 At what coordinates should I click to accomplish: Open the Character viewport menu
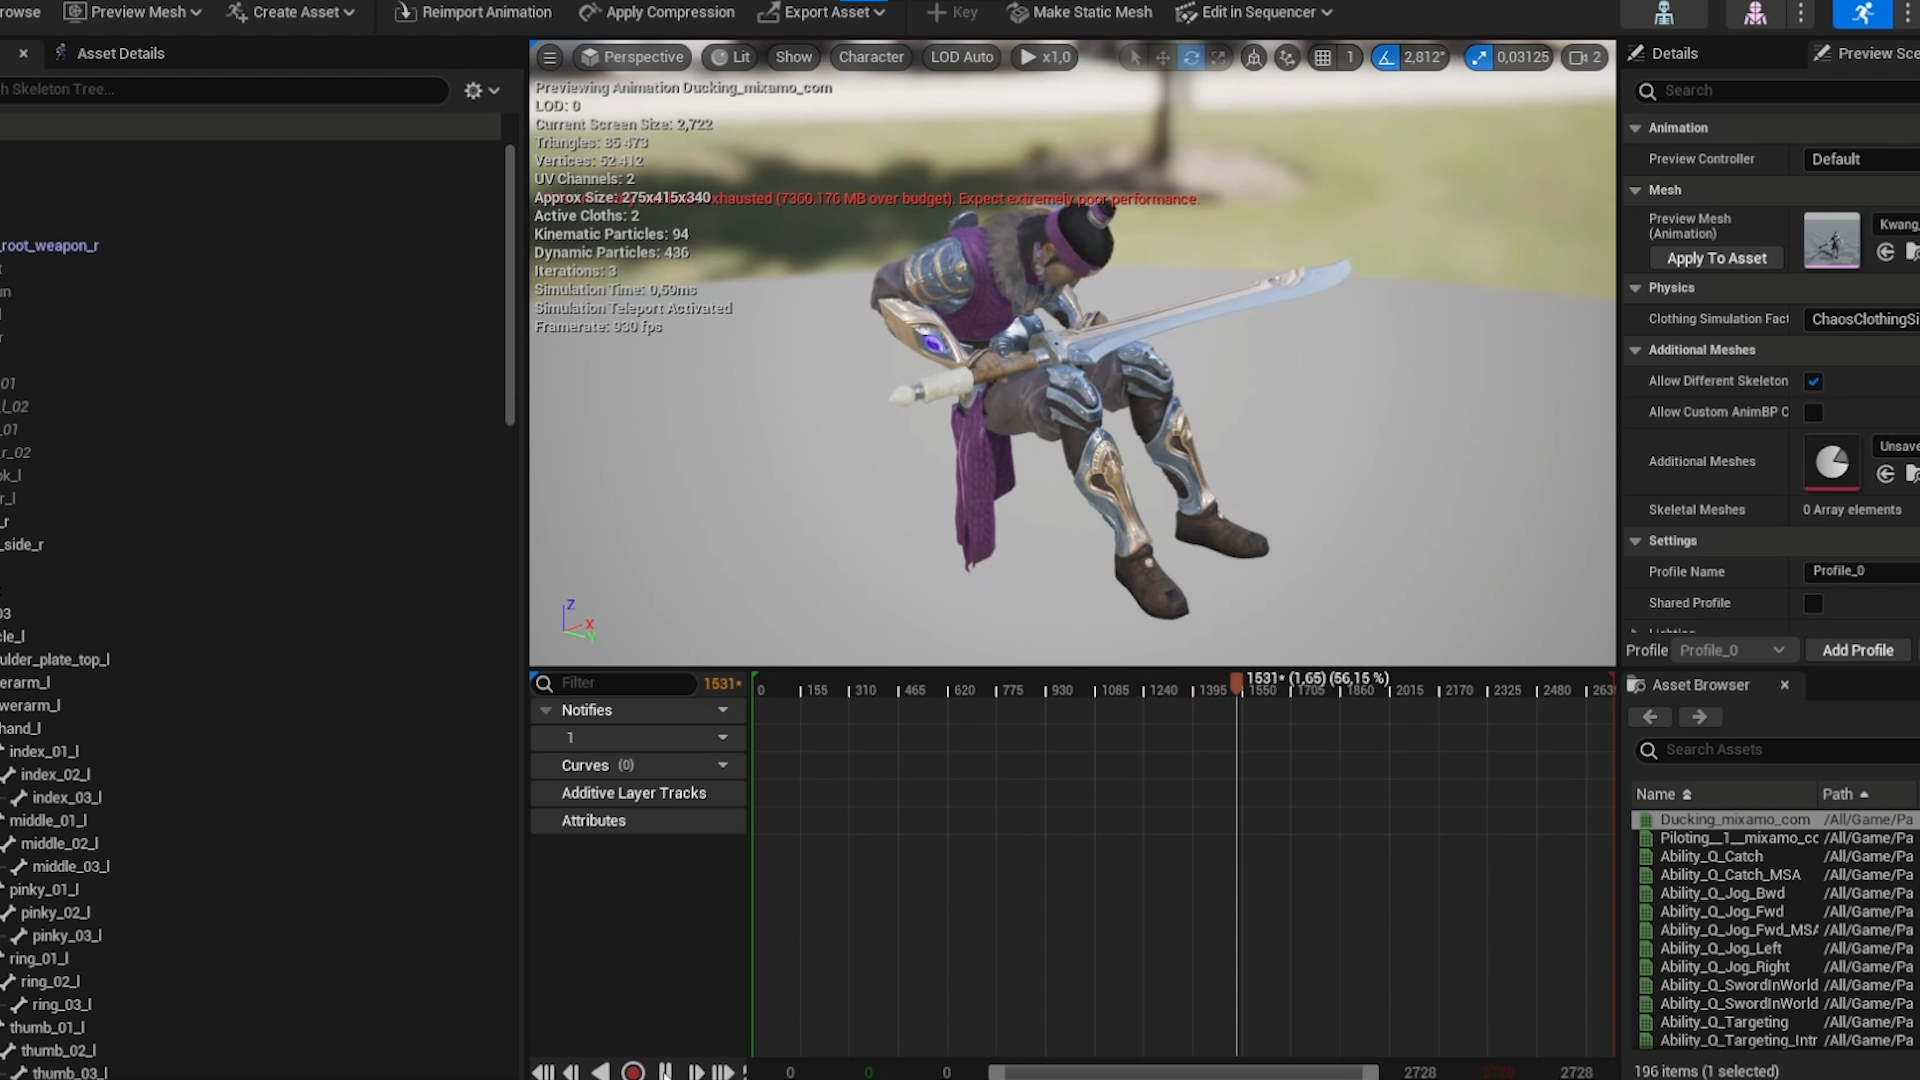[870, 57]
